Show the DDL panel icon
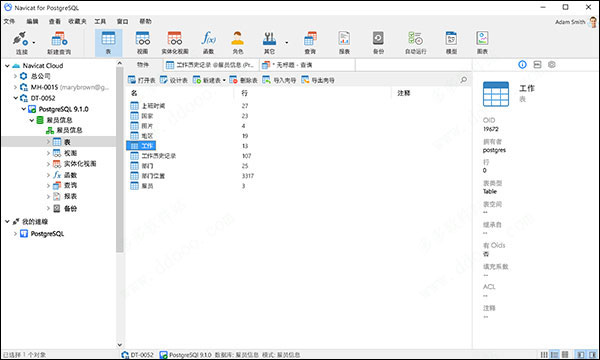The height and width of the screenshot is (360, 600). pos(537,65)
